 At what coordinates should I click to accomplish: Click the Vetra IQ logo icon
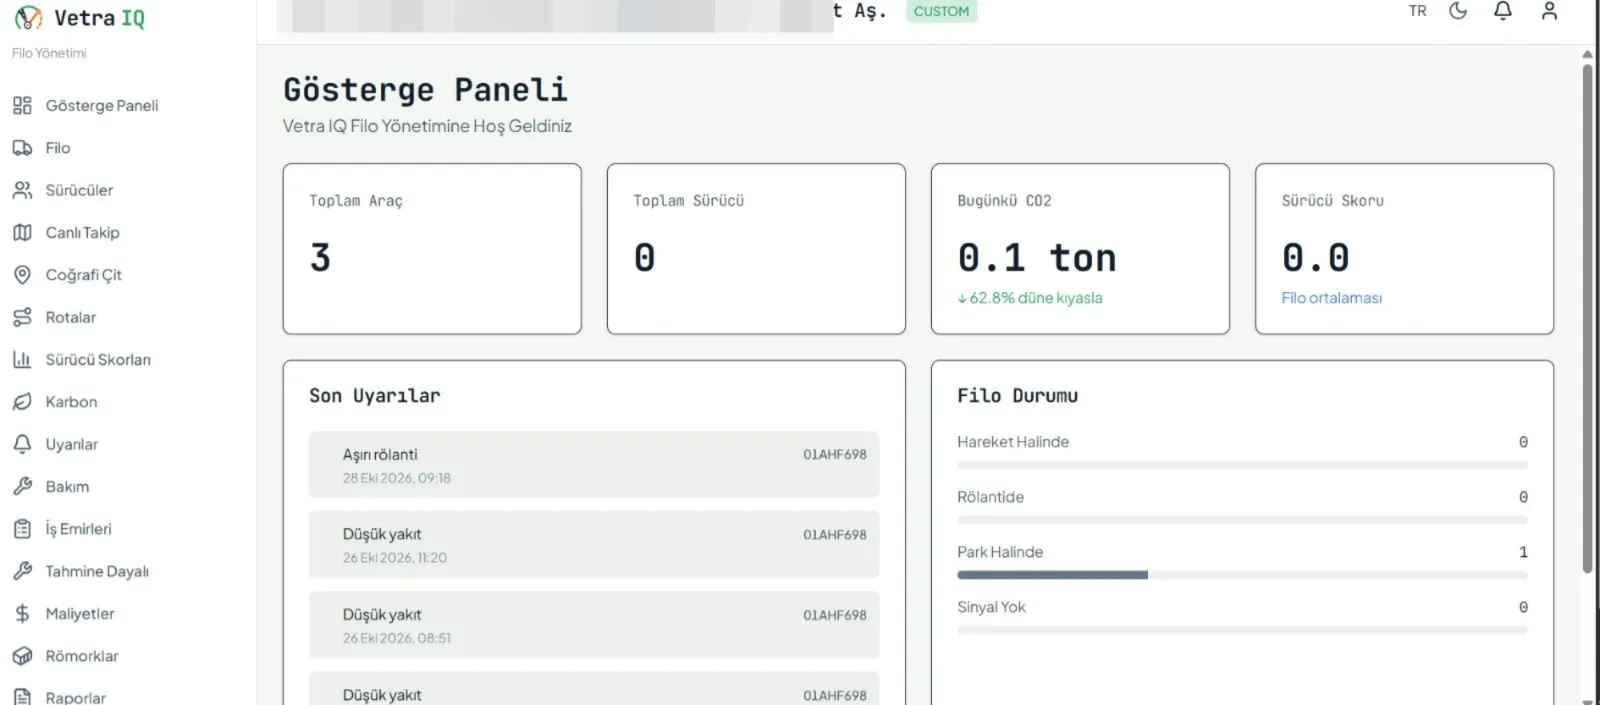[29, 17]
